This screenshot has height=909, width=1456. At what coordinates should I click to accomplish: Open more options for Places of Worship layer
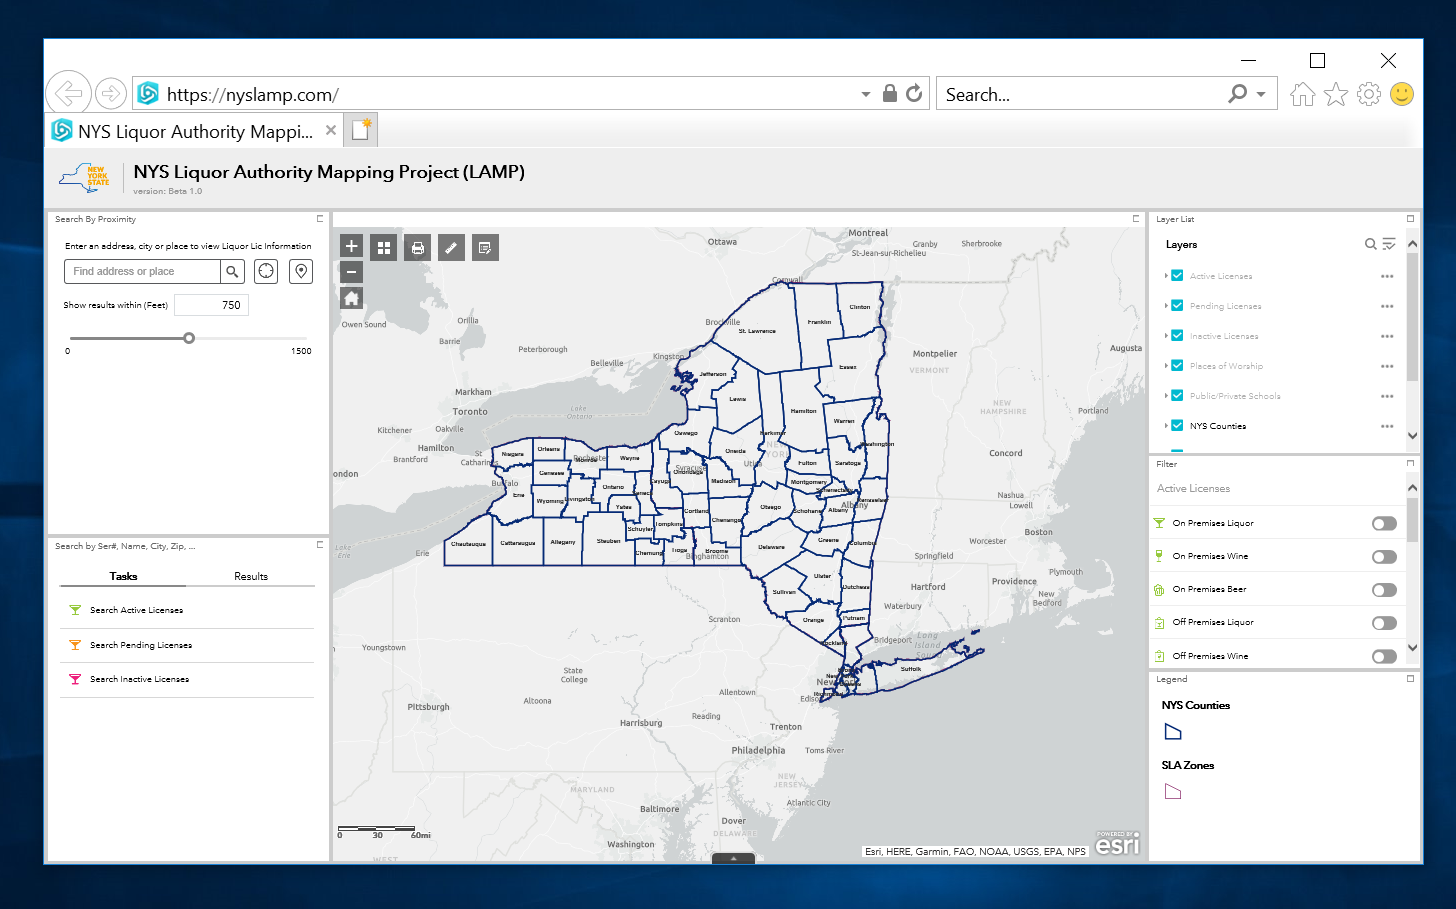point(1387,366)
